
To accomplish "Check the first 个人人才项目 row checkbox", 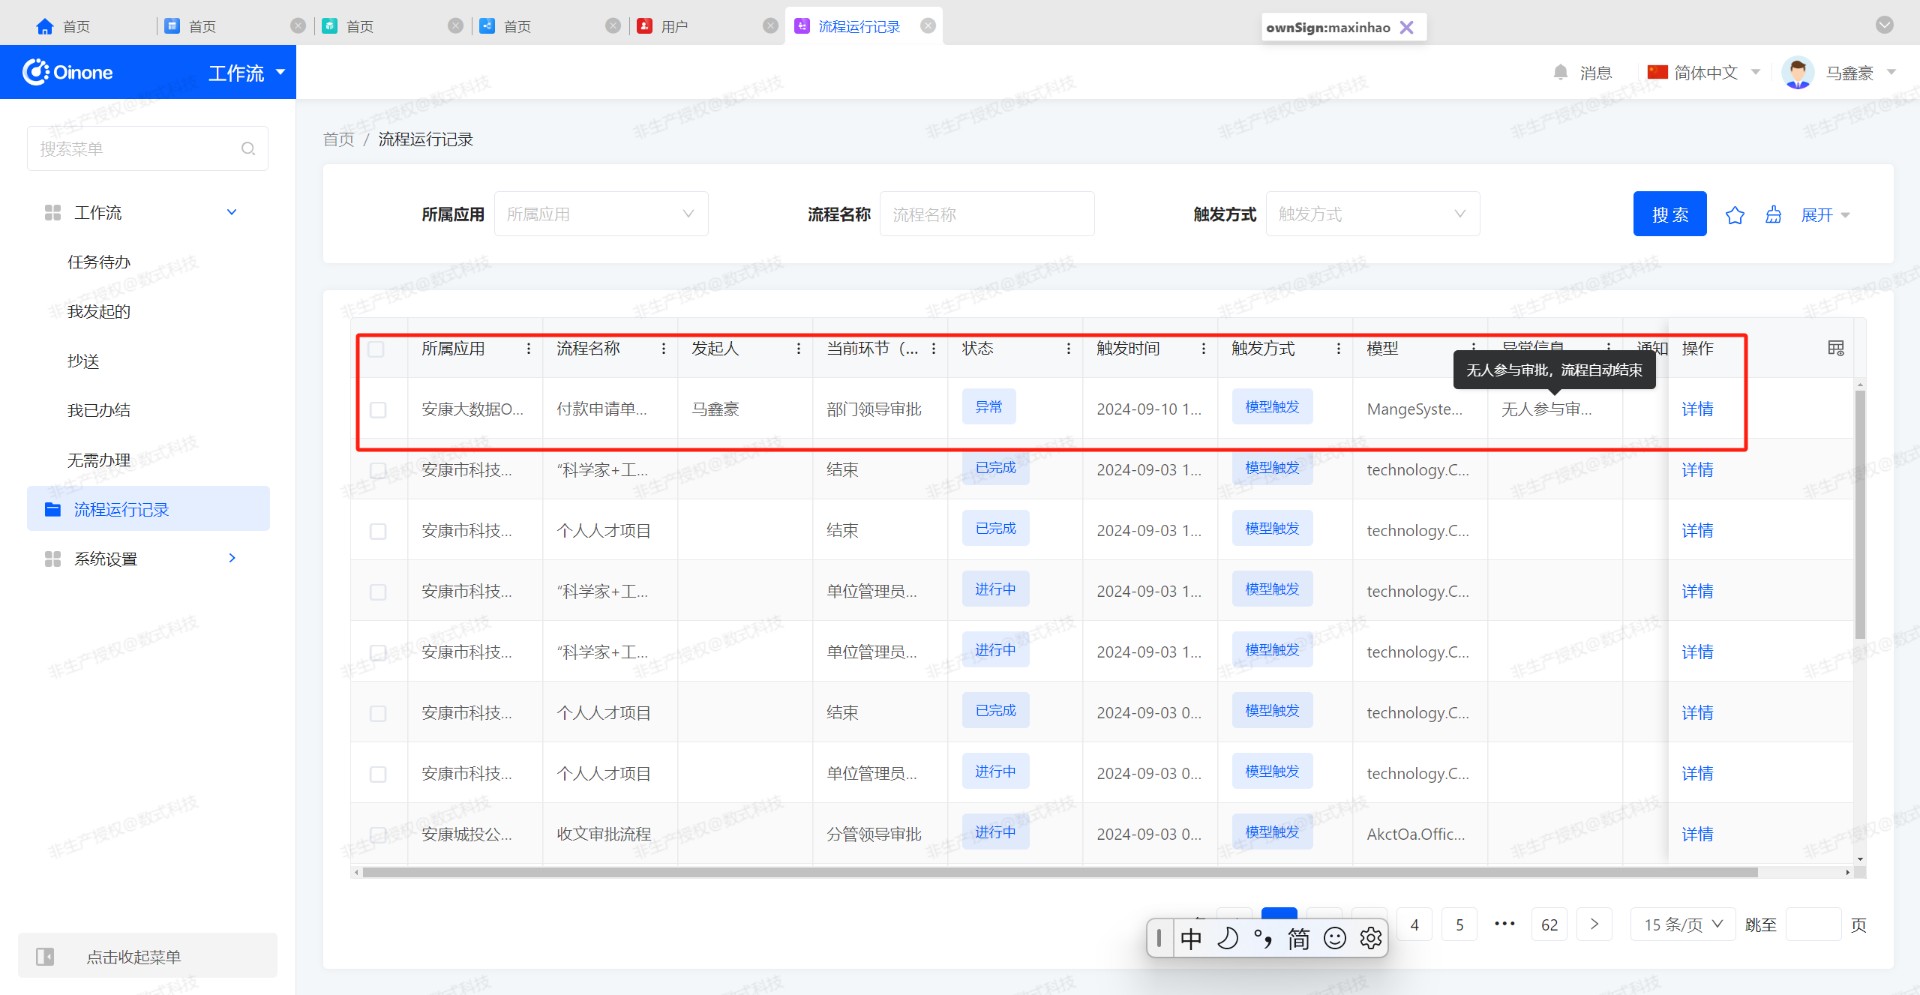I will point(378,531).
